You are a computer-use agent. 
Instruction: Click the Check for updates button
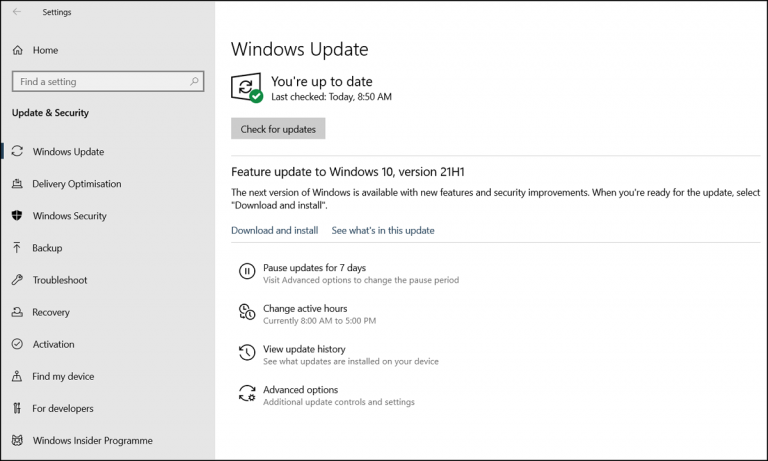[x=278, y=129]
